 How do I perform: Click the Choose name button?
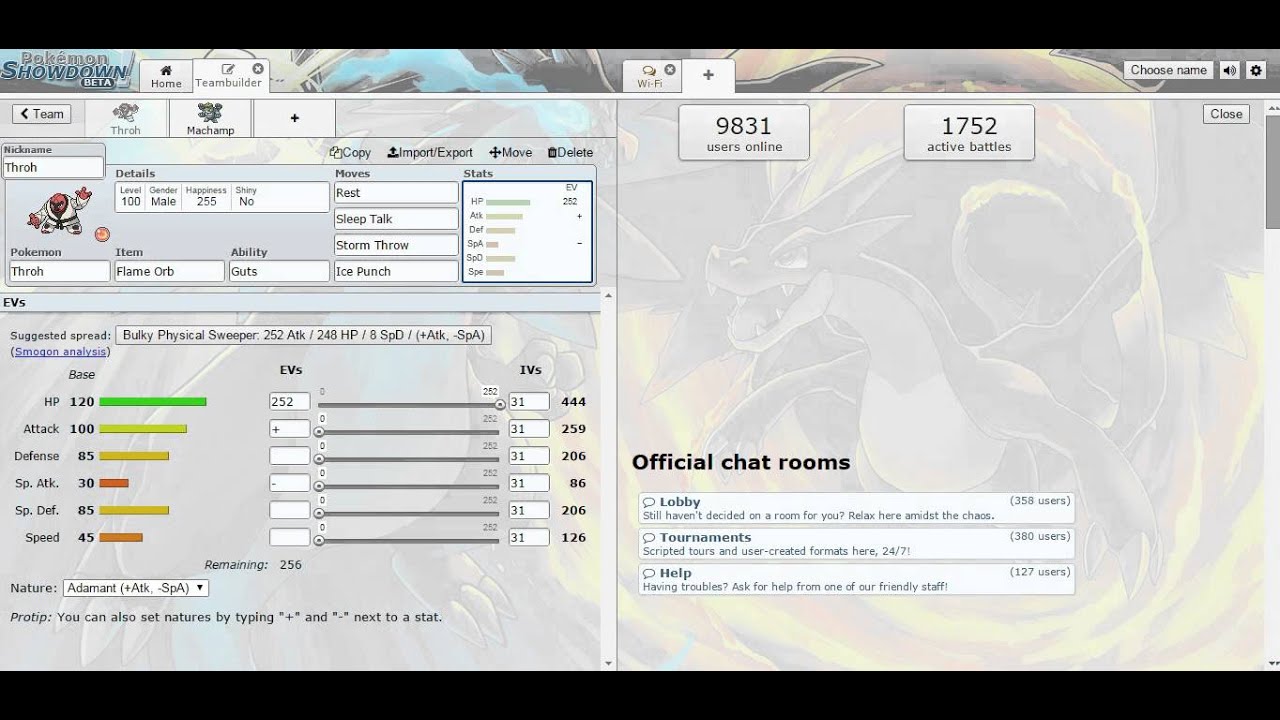[x=1168, y=70]
